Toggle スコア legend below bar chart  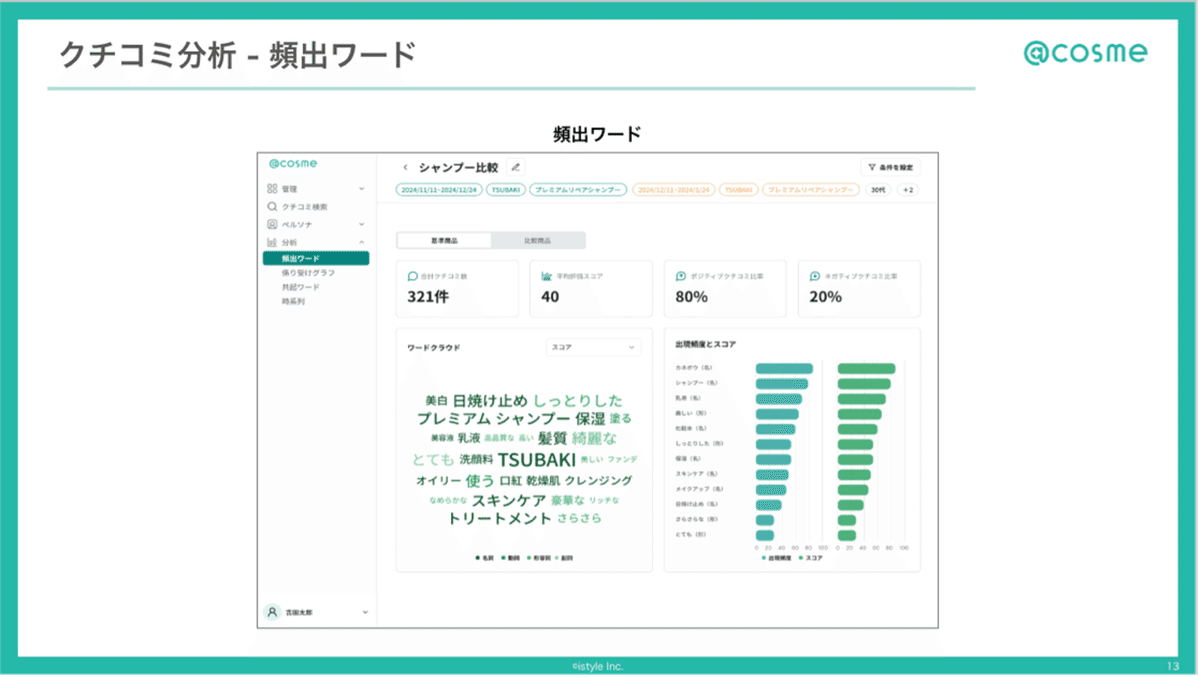(811, 557)
